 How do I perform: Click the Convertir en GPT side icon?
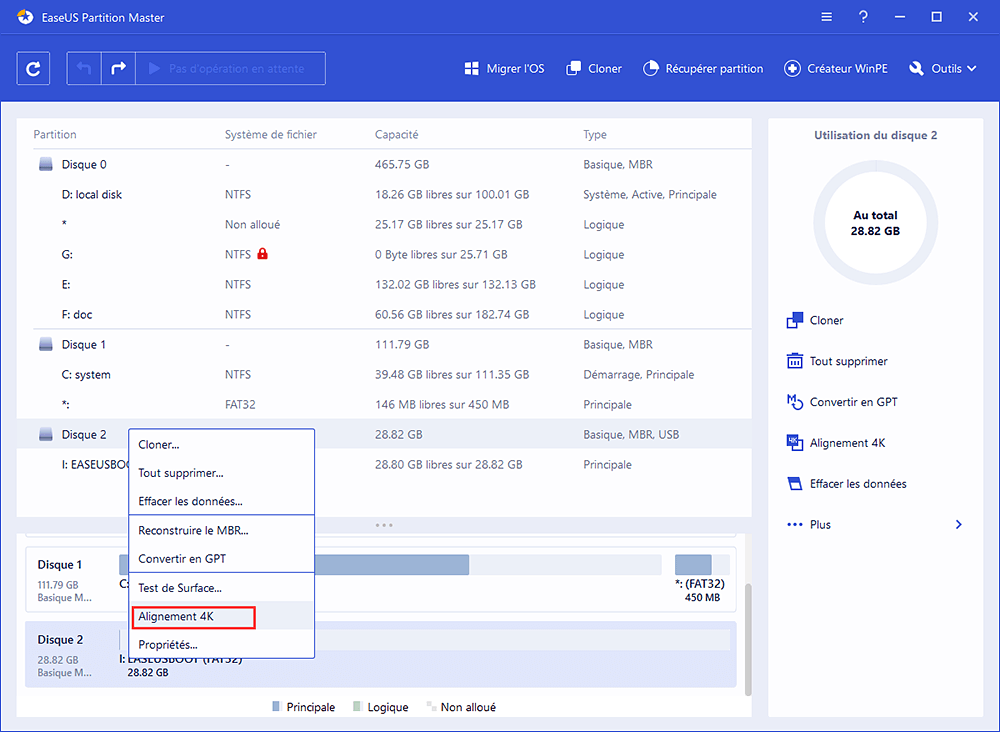coord(795,402)
